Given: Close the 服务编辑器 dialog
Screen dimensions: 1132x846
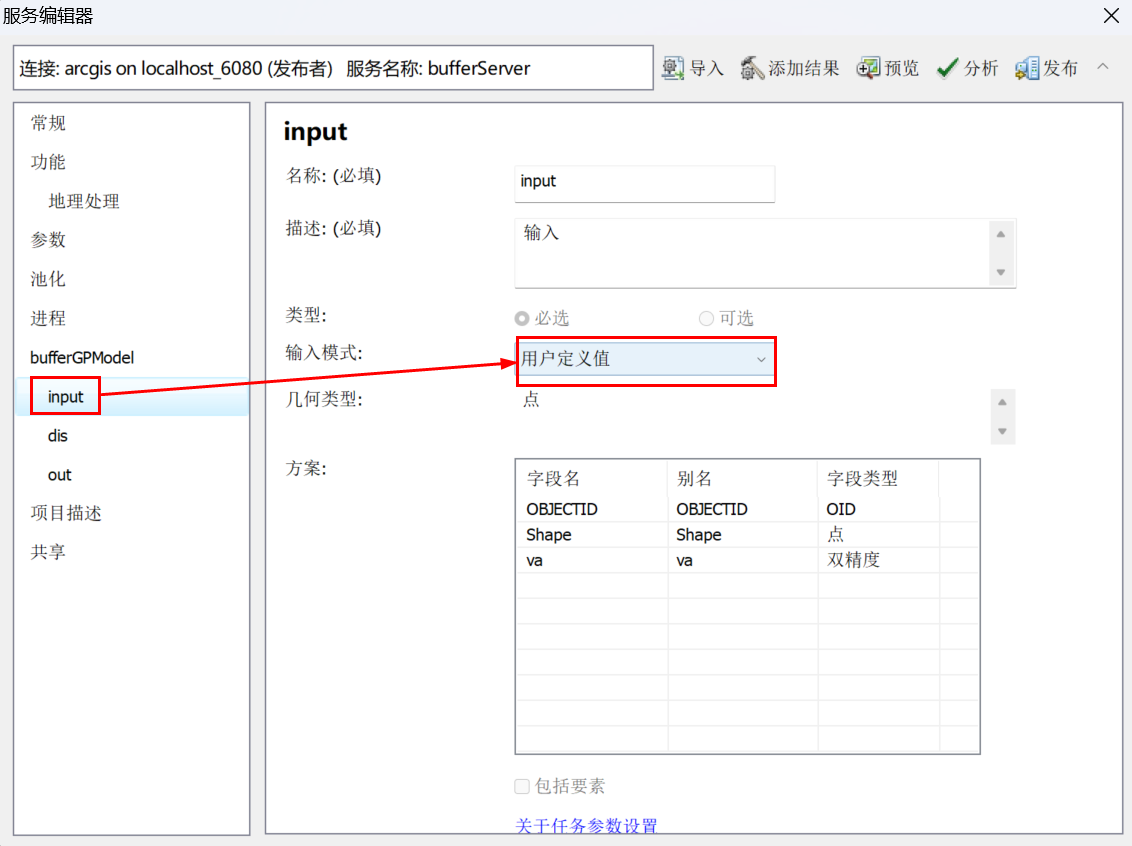Looking at the screenshot, I should 1111,16.
